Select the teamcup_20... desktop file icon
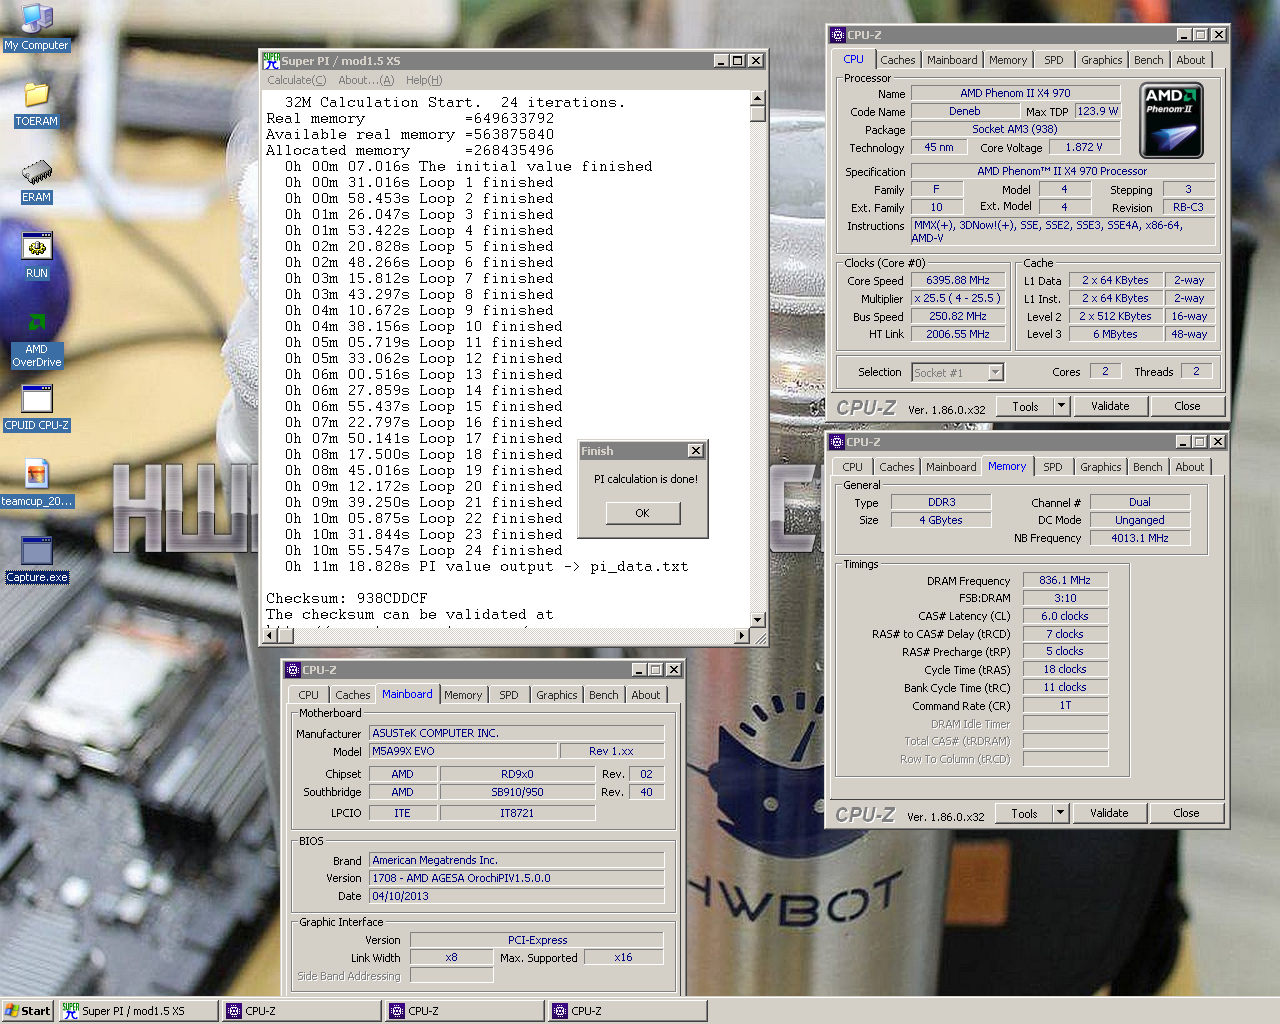This screenshot has height=1024, width=1280. click(x=36, y=484)
